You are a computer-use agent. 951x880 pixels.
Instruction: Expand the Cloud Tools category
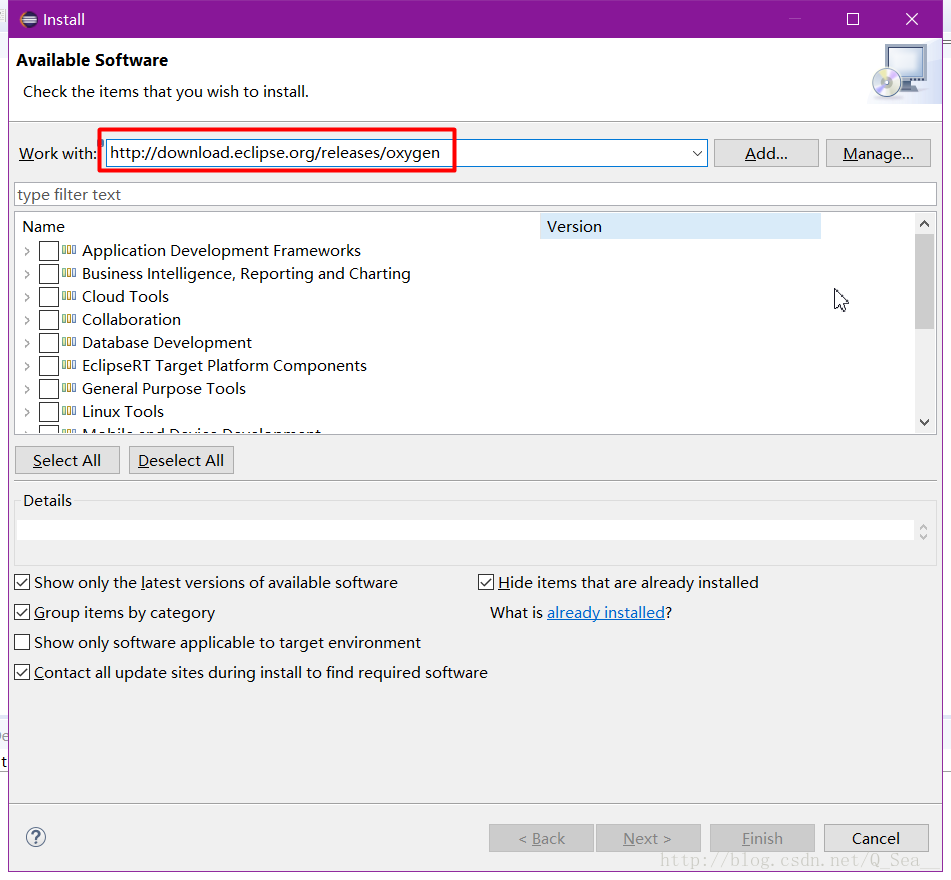[27, 297]
